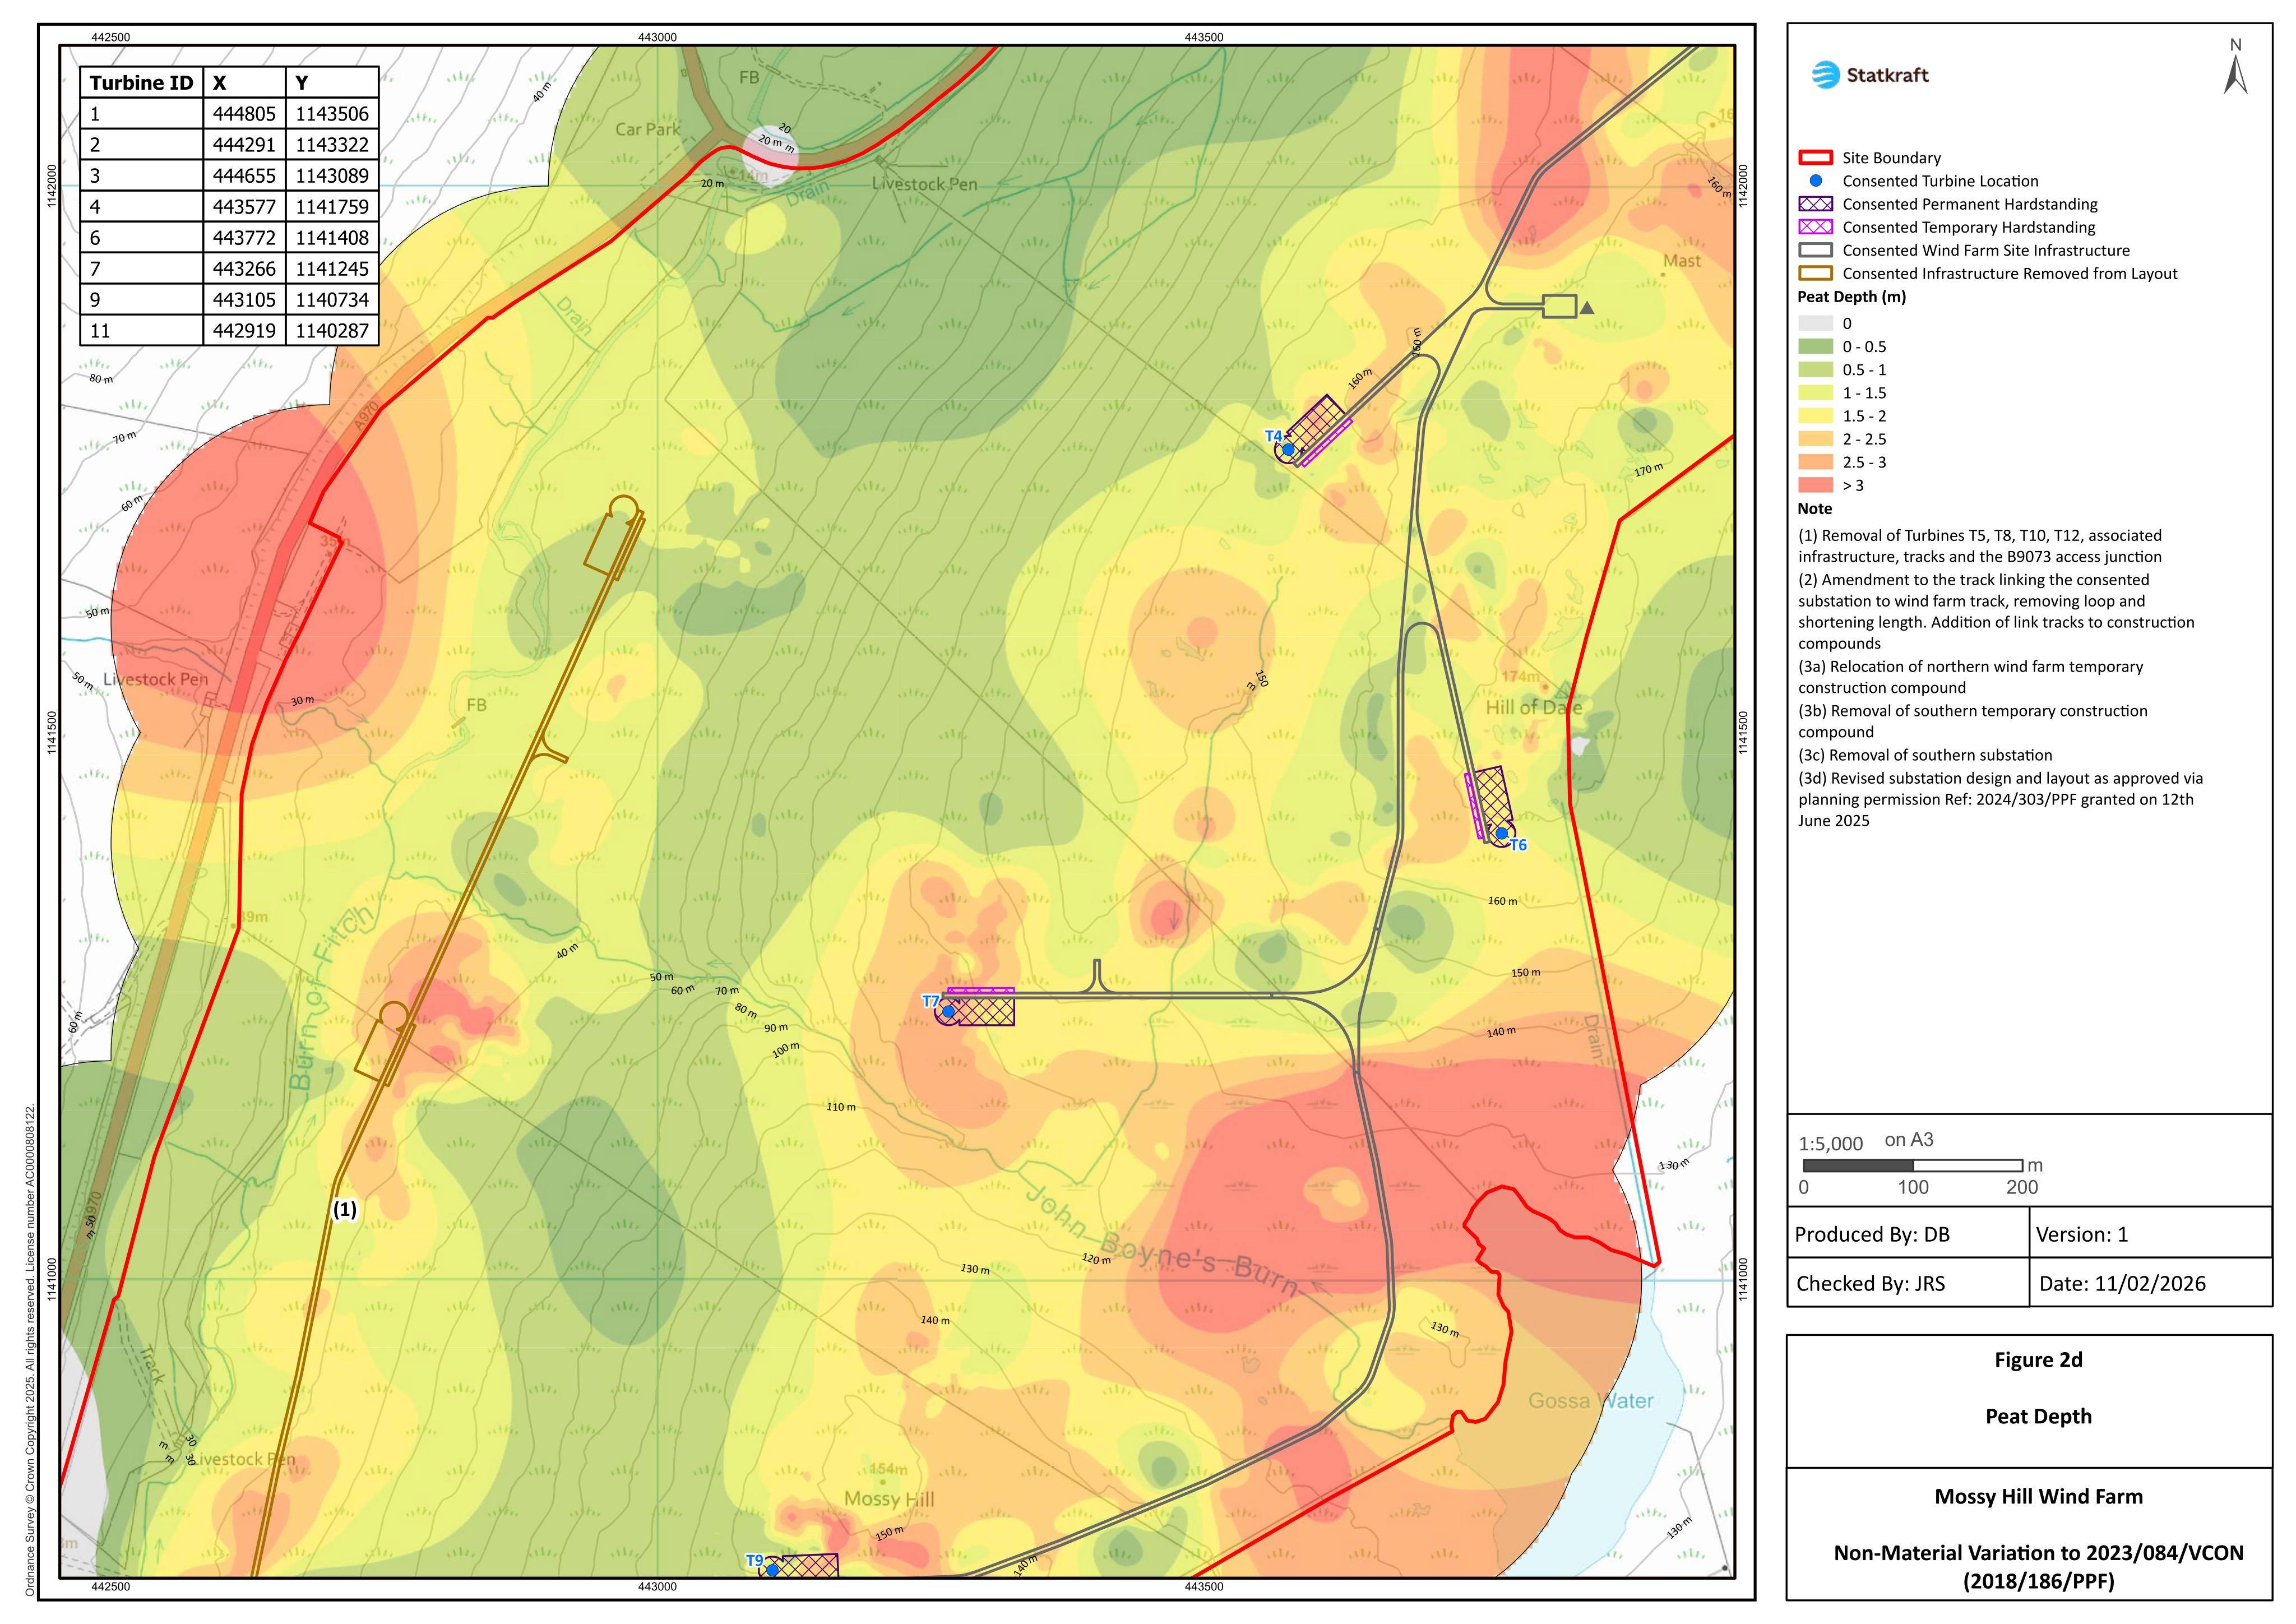This screenshot has width=2296, height=1624.
Task: Click the (1) note label on map
Action: (344, 1209)
